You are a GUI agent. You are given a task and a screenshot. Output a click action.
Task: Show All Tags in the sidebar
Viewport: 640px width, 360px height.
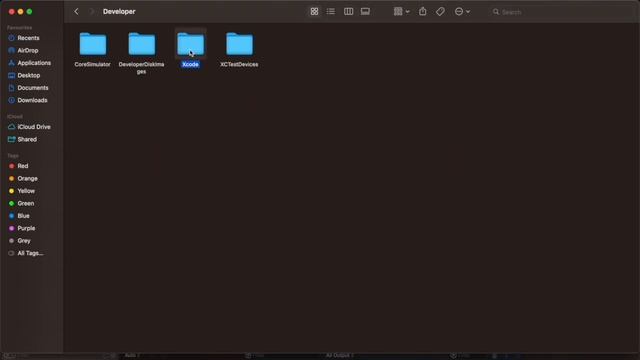coord(31,253)
